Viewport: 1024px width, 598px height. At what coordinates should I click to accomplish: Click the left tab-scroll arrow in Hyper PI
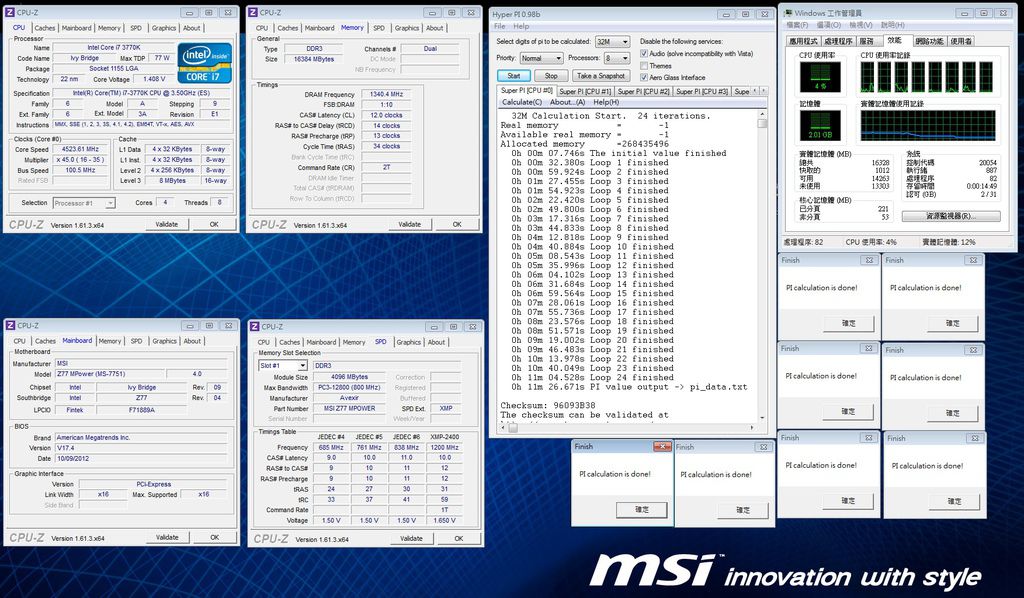(755, 91)
